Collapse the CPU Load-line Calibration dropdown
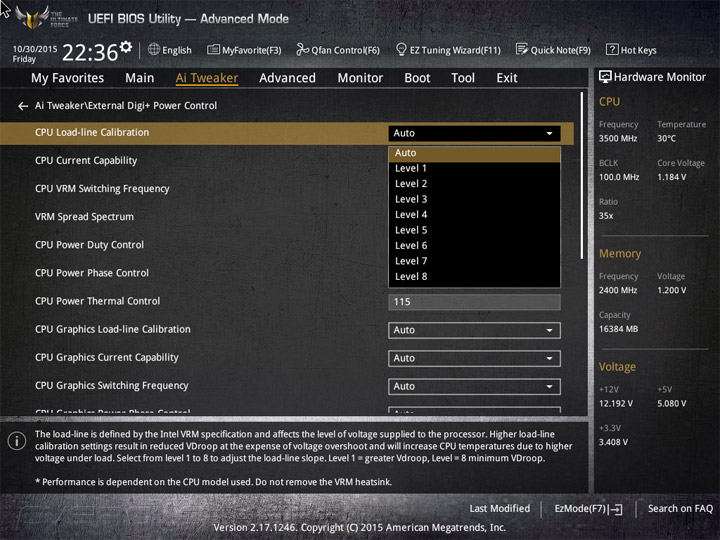This screenshot has height=540, width=720. point(474,133)
